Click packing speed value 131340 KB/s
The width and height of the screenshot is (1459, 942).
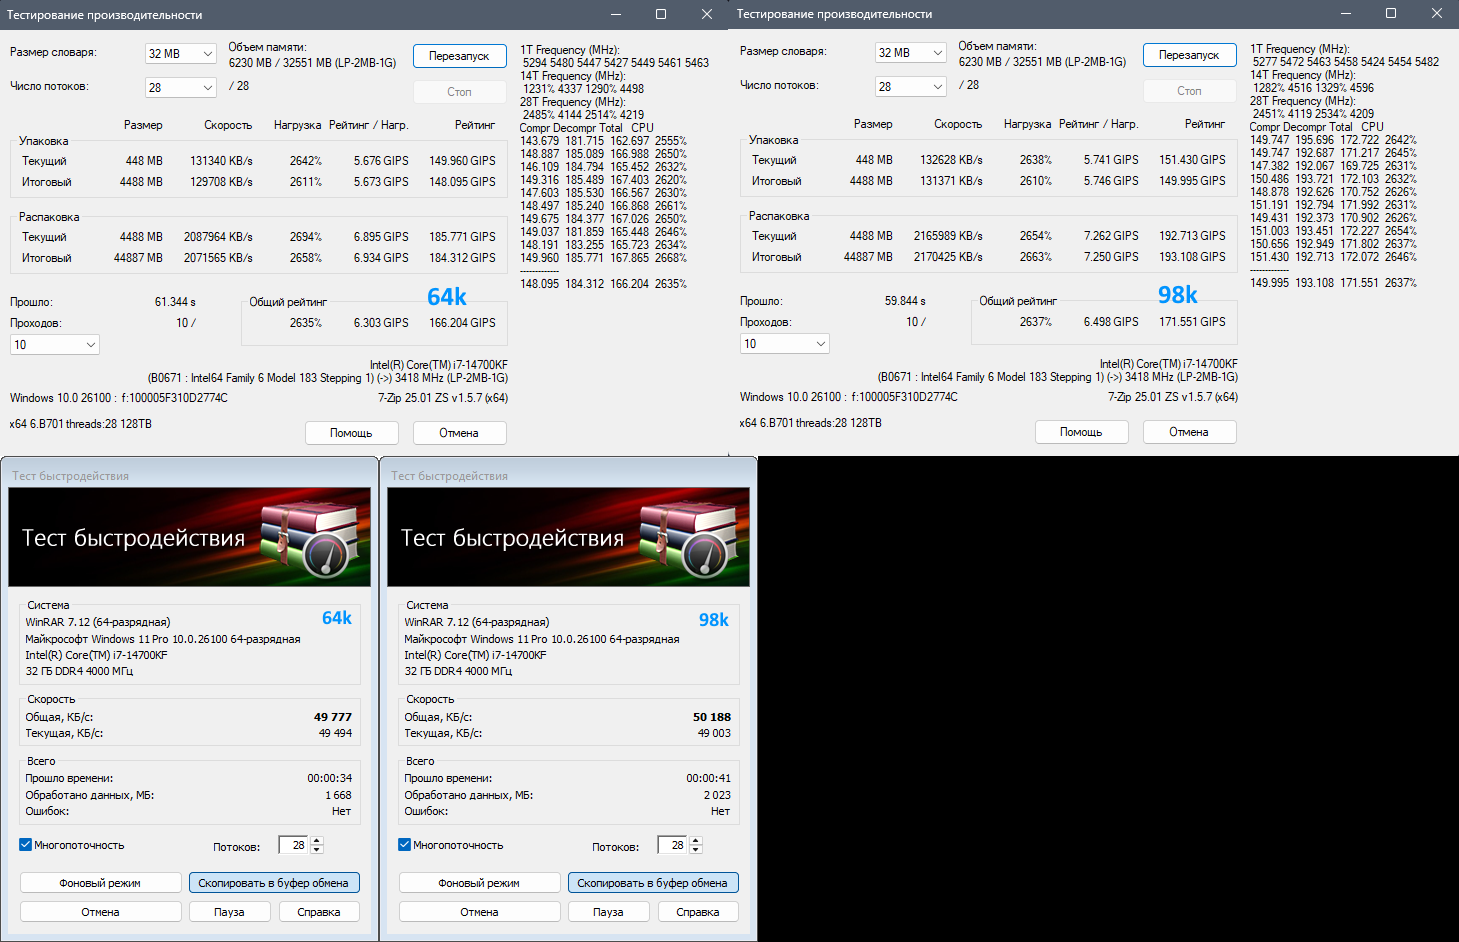tap(221, 161)
